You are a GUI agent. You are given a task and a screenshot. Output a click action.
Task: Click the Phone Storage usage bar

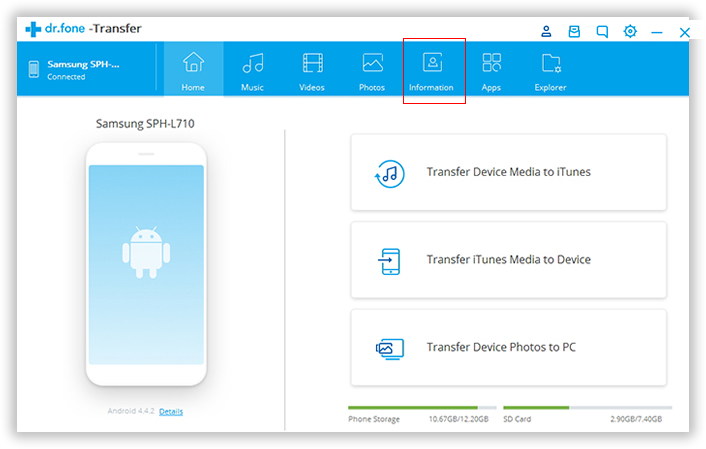(422, 408)
